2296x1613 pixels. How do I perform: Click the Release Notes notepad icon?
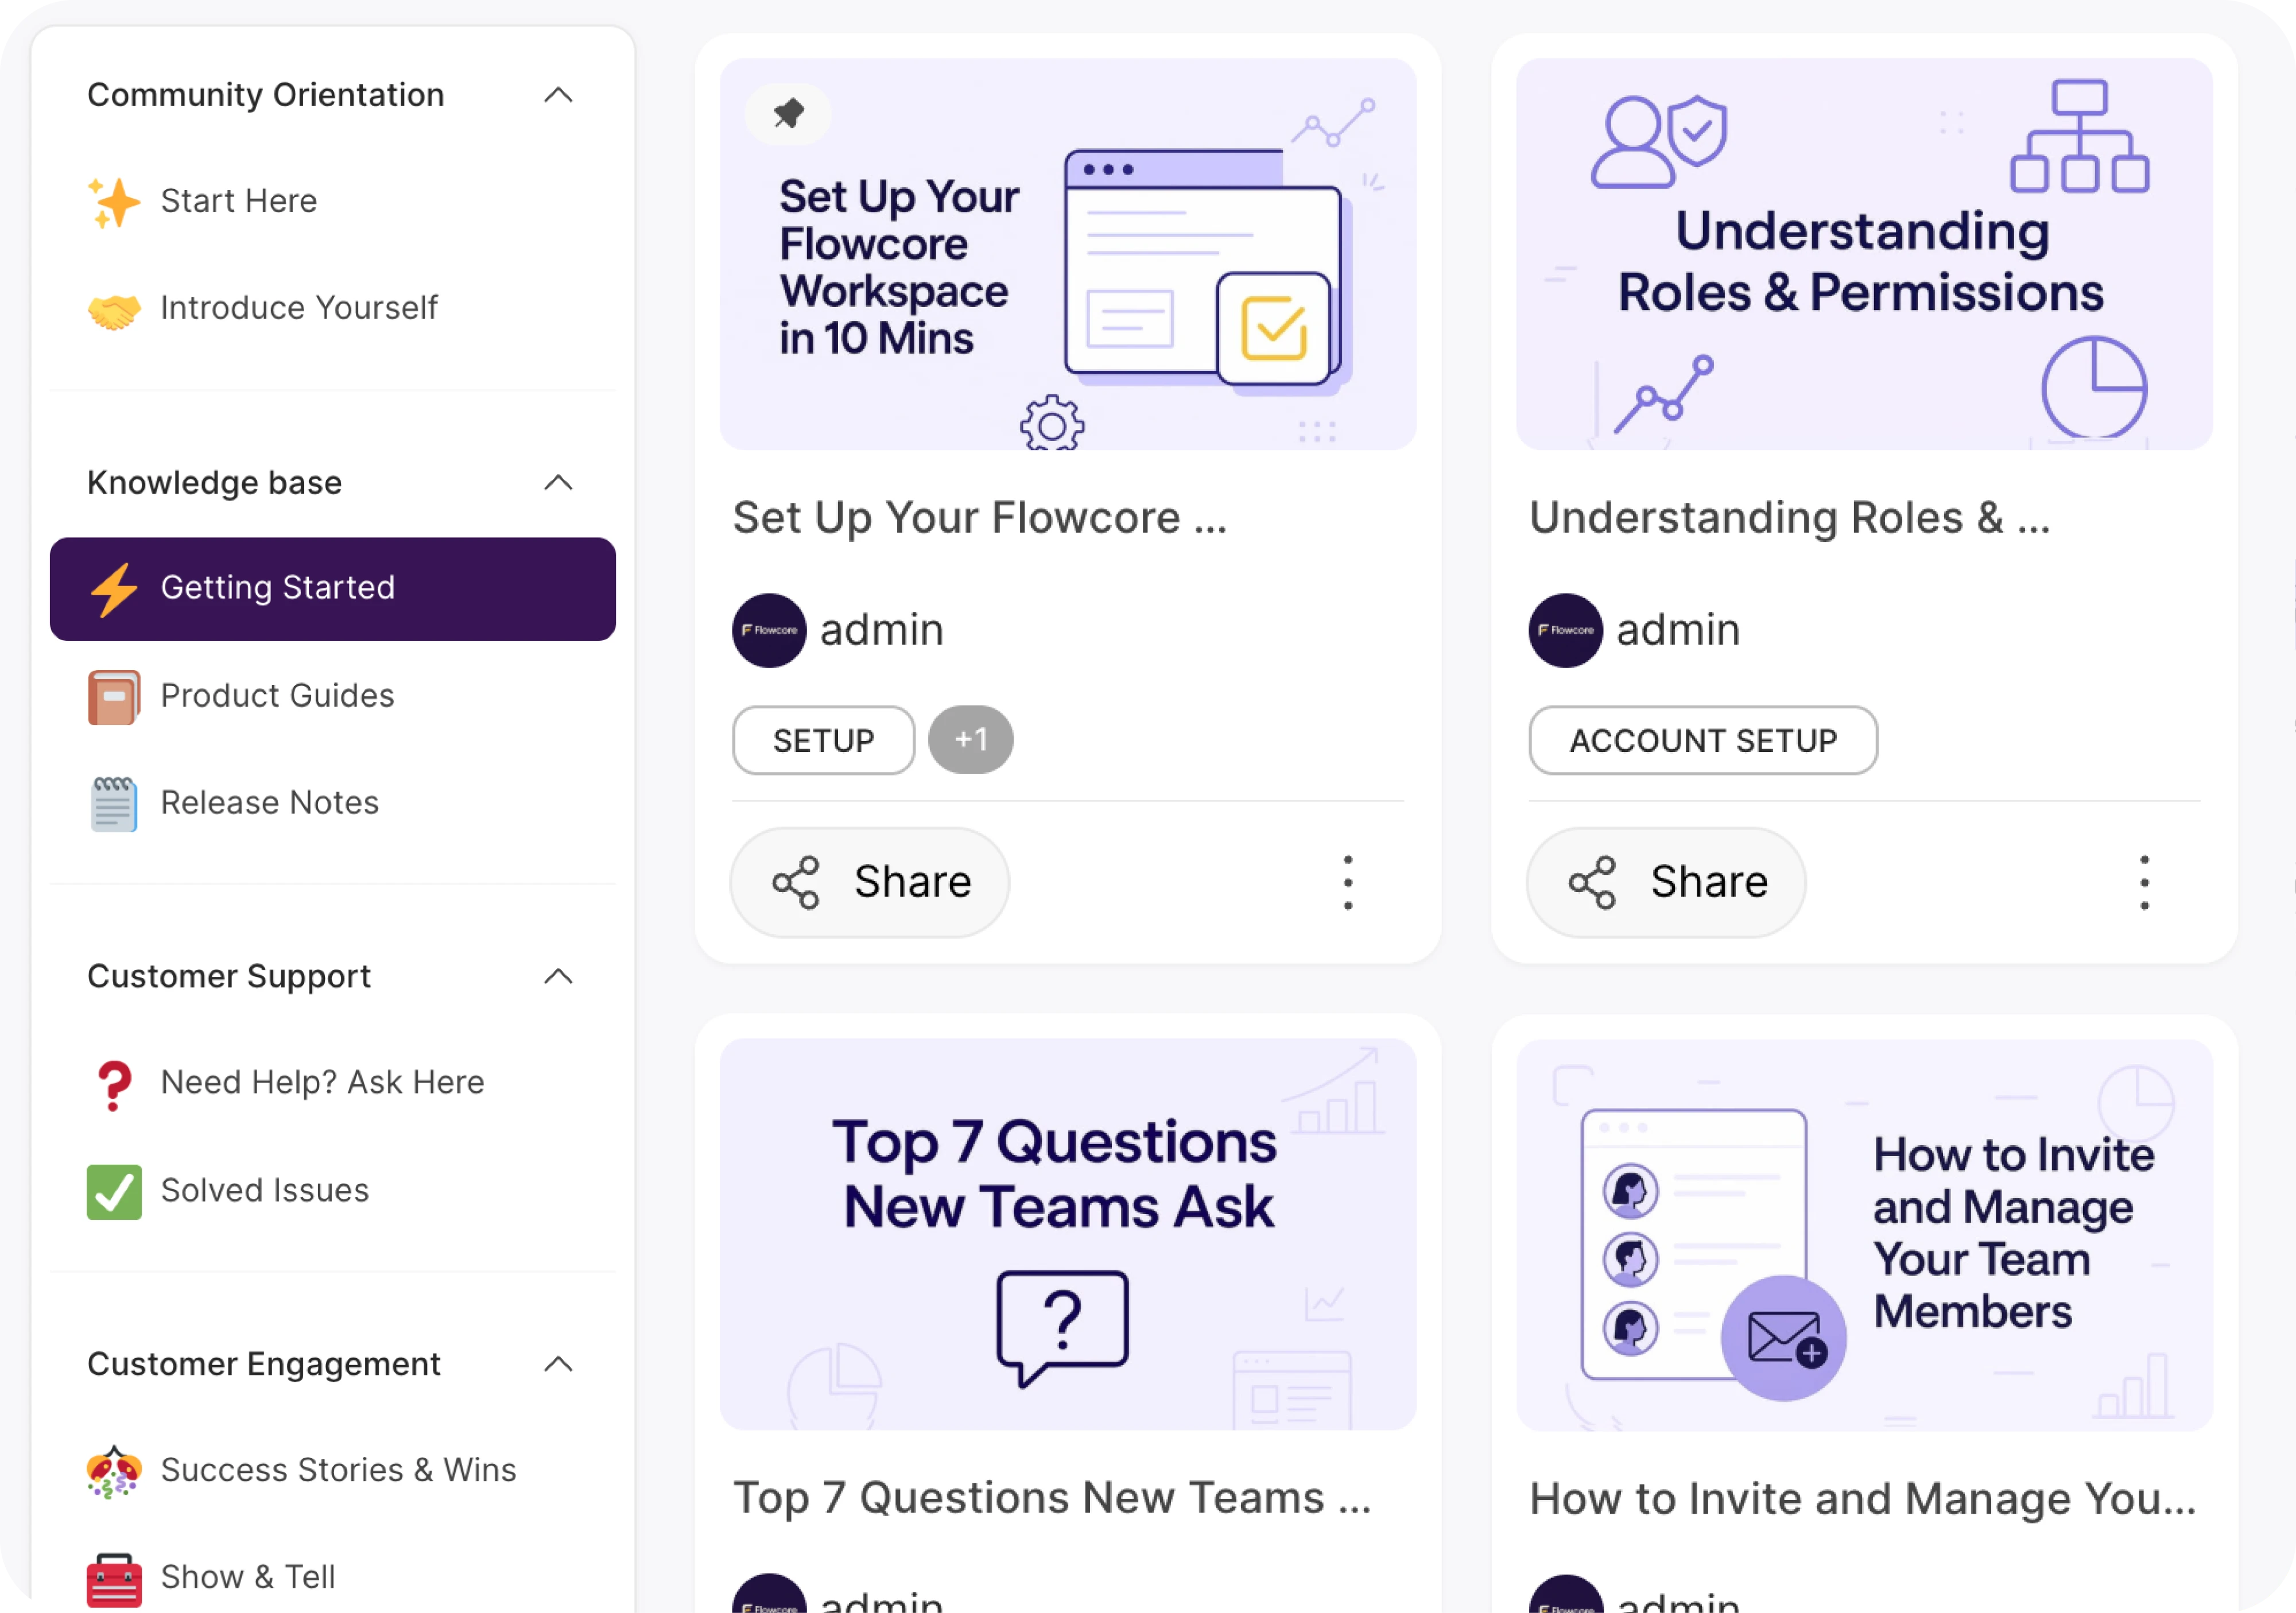tap(113, 803)
